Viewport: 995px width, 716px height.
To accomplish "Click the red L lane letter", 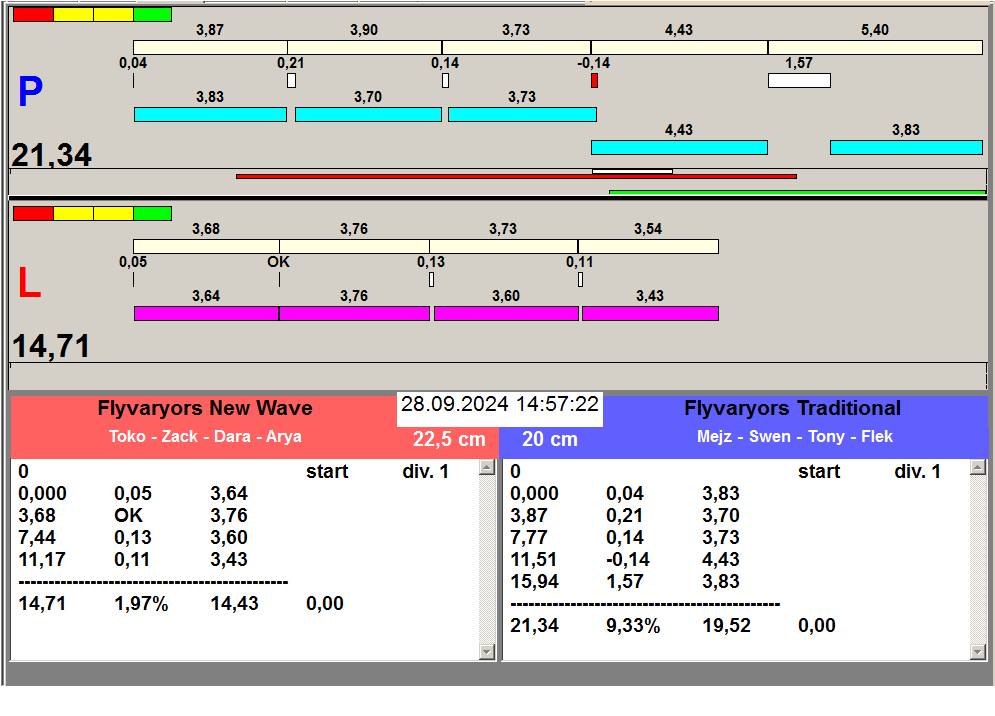I will pyautogui.click(x=29, y=283).
